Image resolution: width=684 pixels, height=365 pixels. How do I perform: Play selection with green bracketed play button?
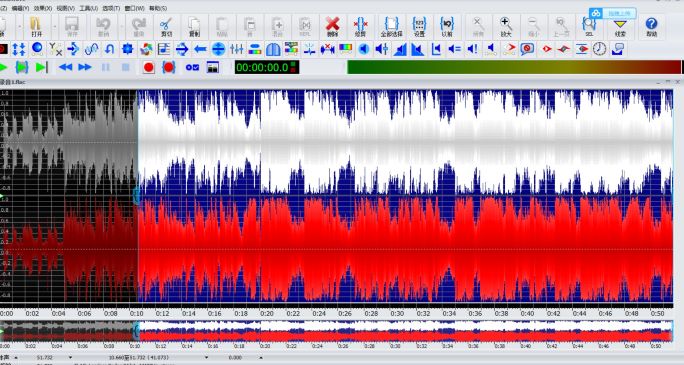(22, 68)
